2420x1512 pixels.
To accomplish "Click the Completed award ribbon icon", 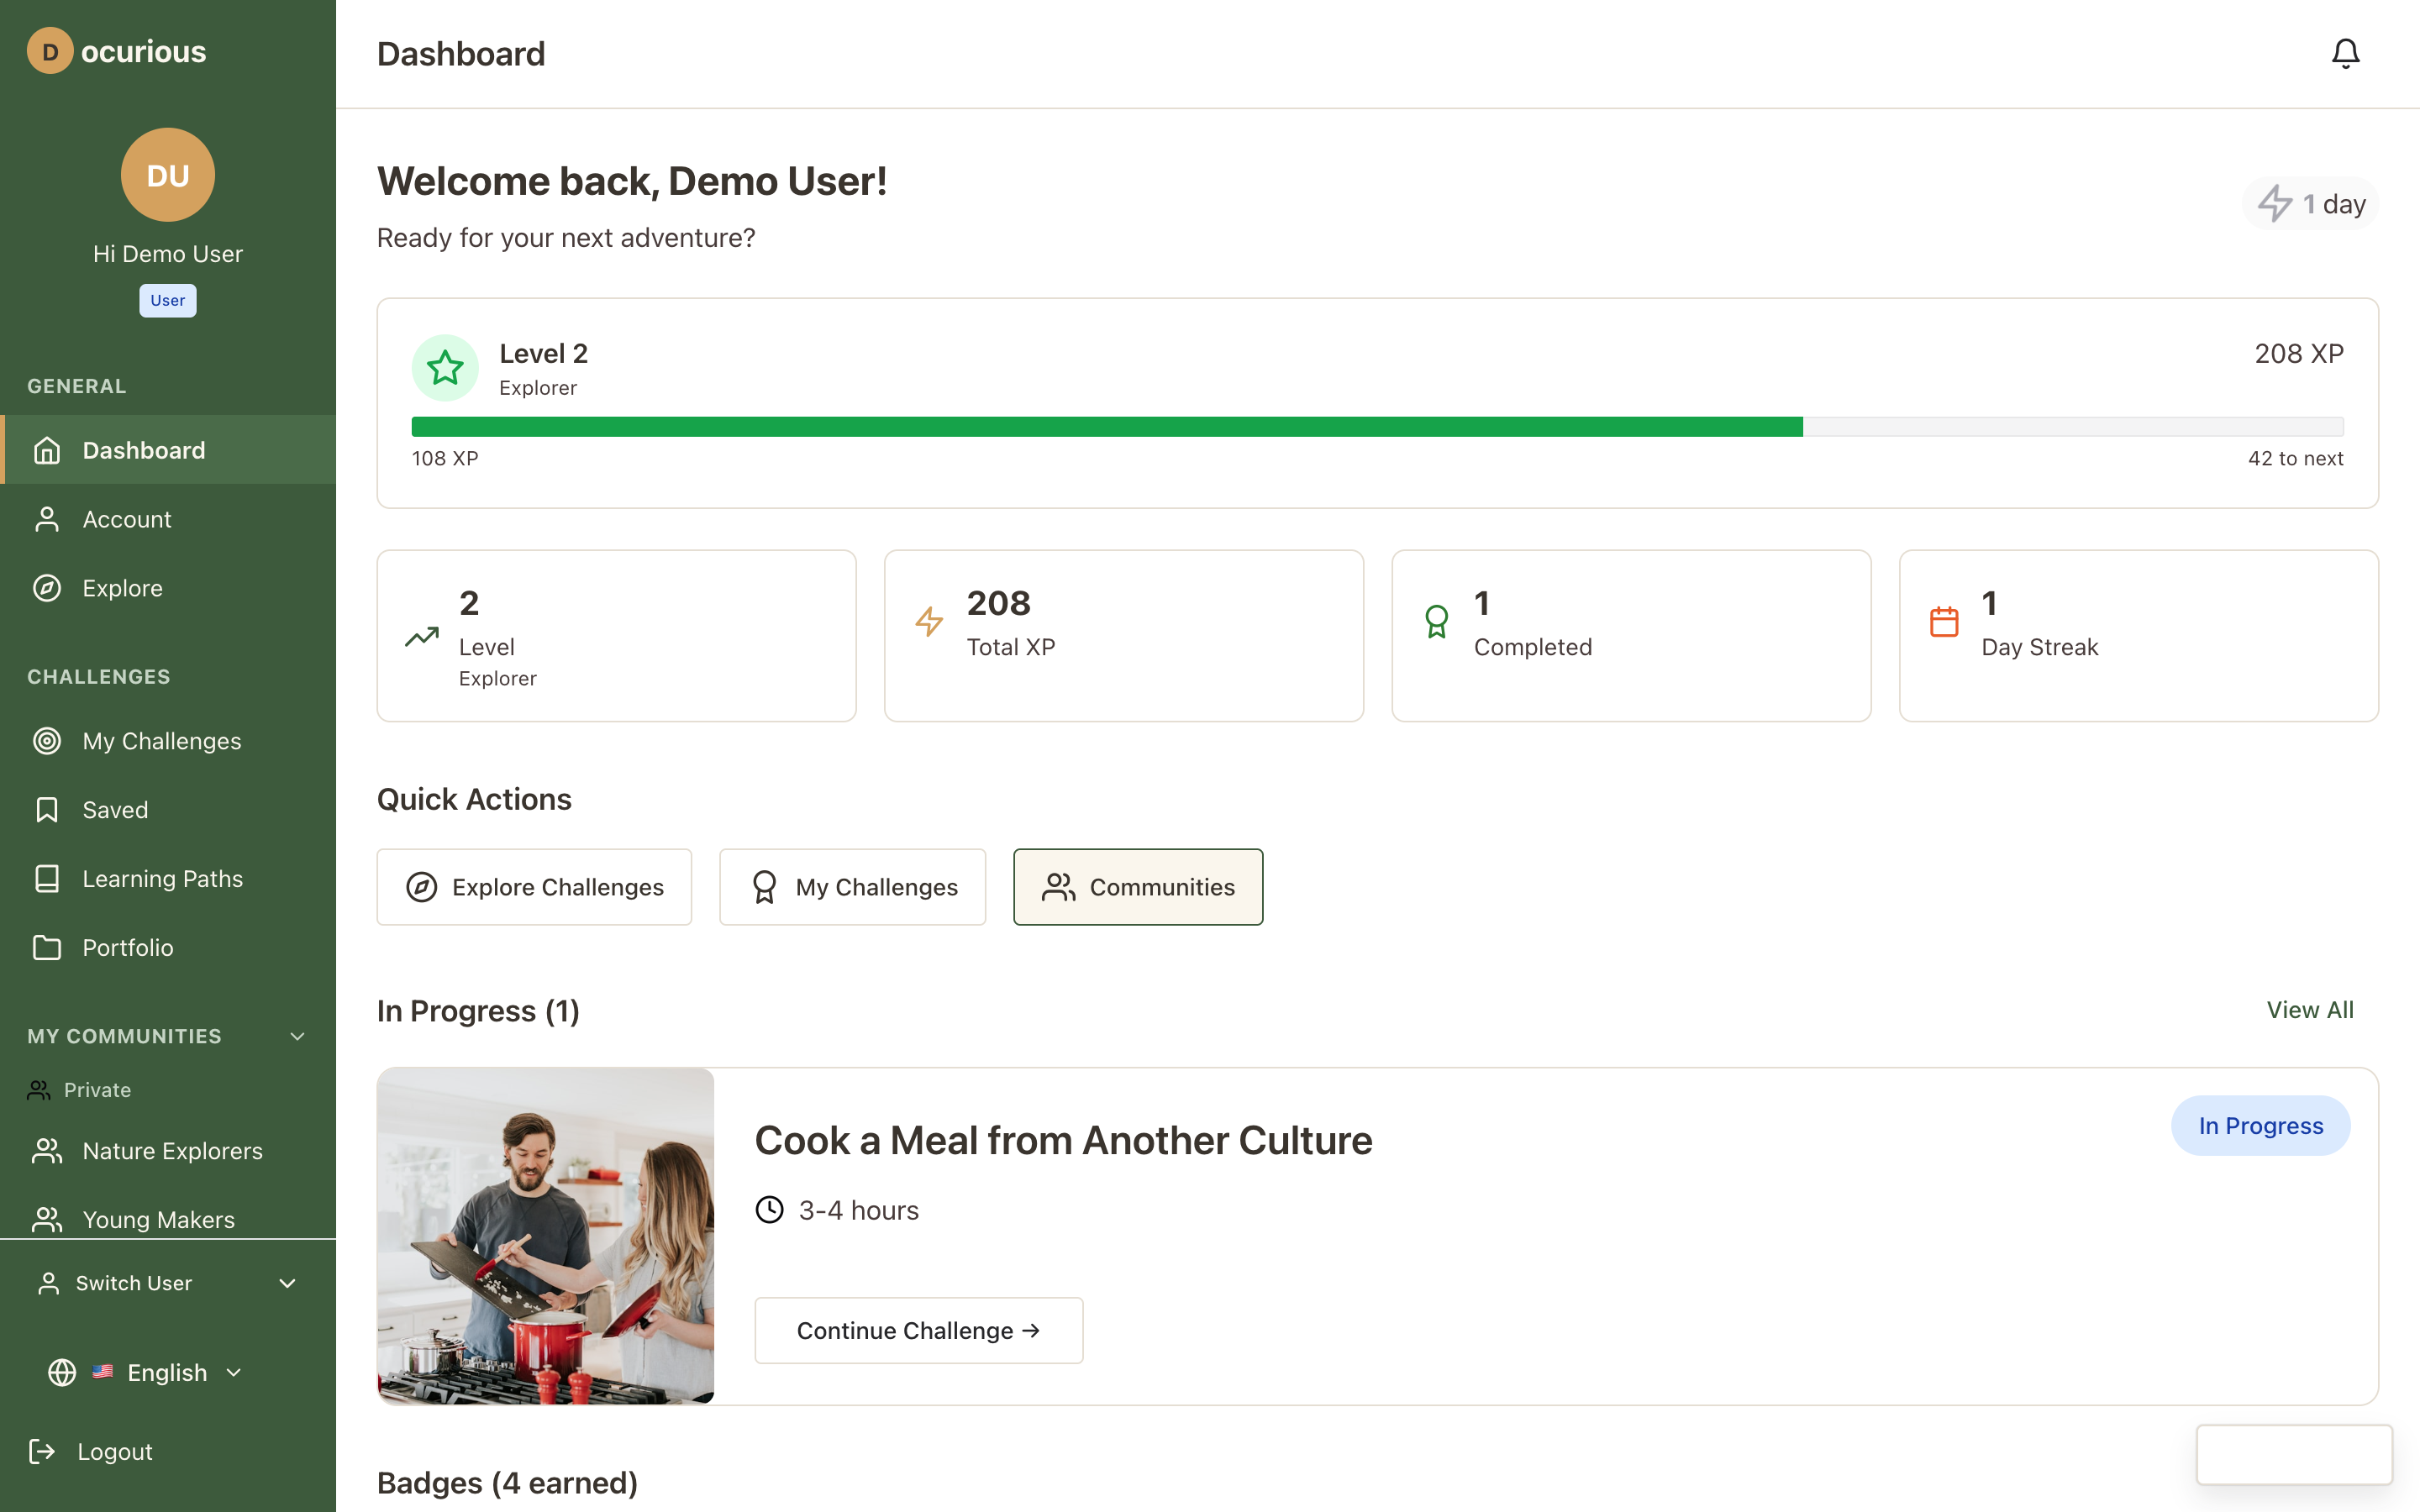I will (x=1436, y=621).
